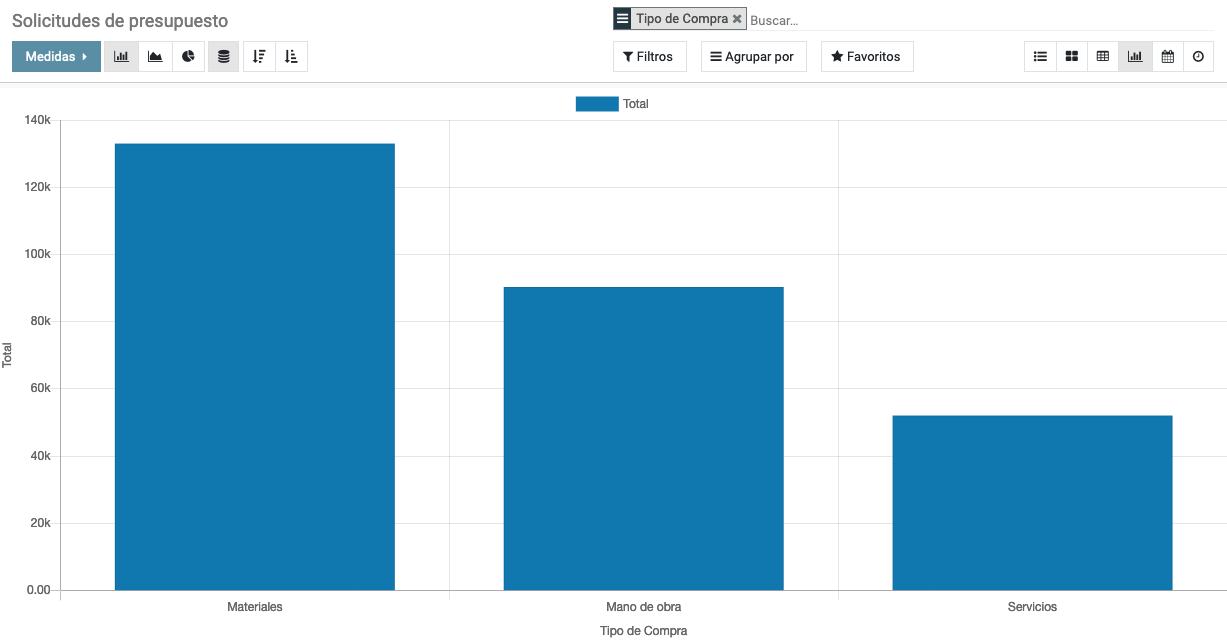Viewport: 1227px width, 640px height.
Task: Switch to line chart mode
Action: (x=155, y=57)
